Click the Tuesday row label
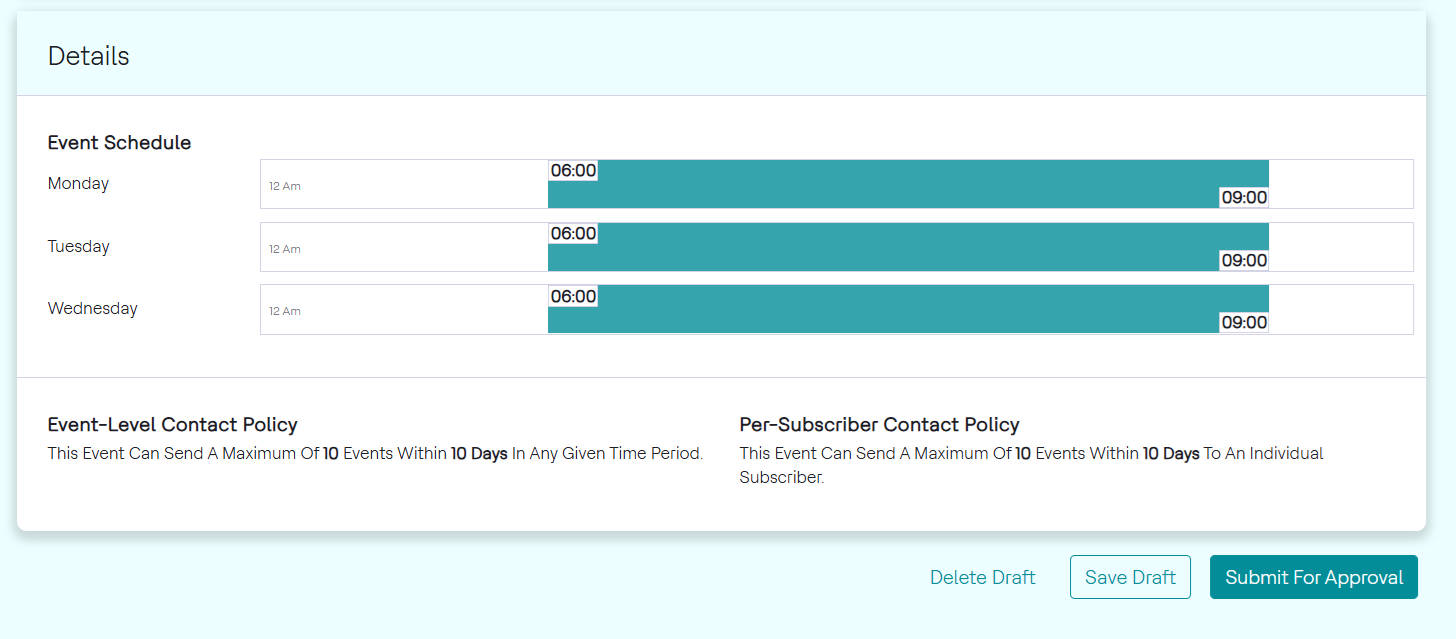The height and width of the screenshot is (639, 1456). (x=78, y=246)
